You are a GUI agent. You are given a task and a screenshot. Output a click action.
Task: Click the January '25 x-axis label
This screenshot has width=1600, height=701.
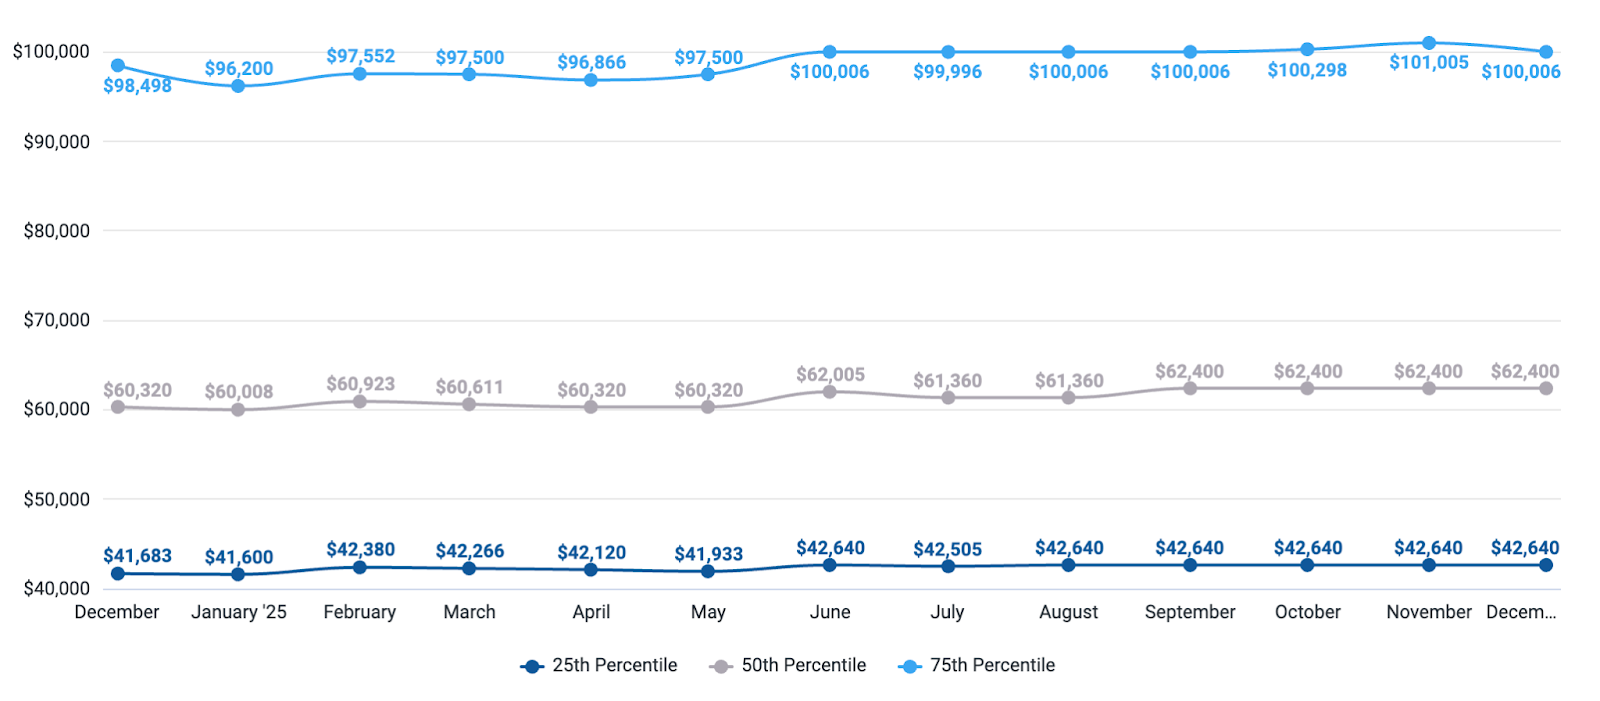coord(239,612)
